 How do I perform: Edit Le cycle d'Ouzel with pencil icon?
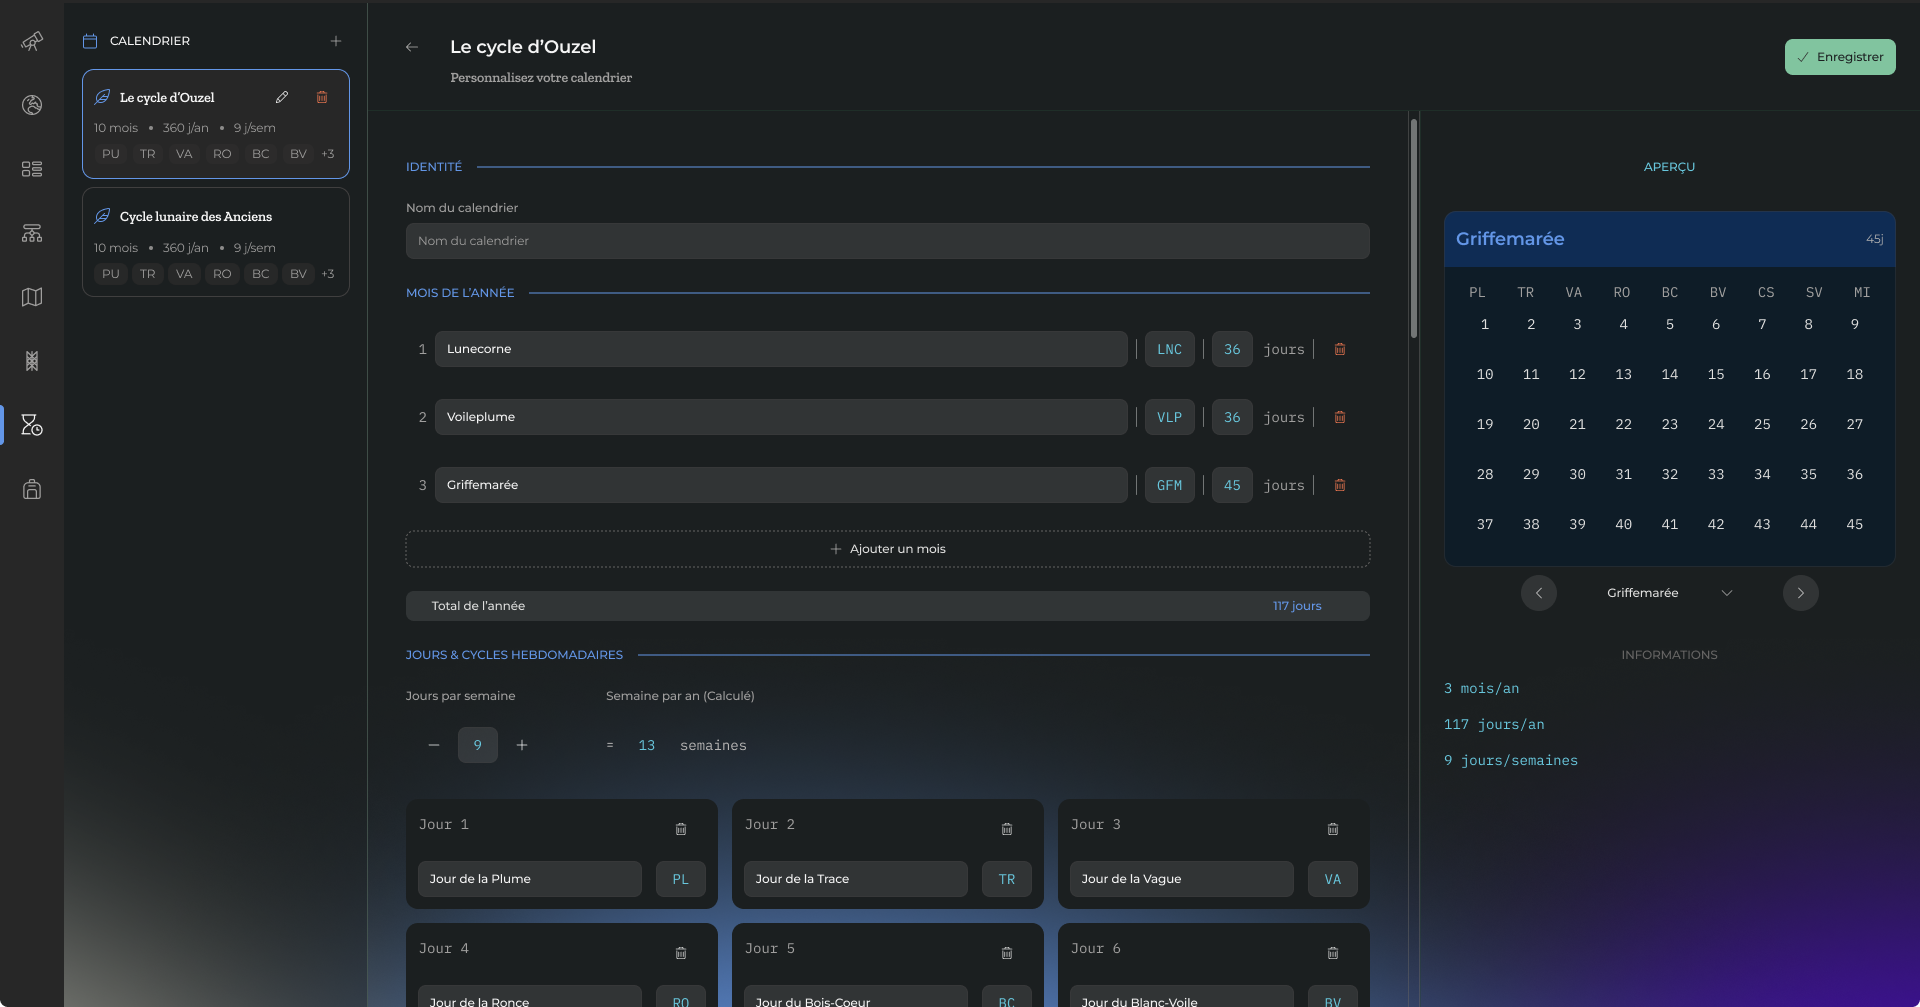point(282,97)
